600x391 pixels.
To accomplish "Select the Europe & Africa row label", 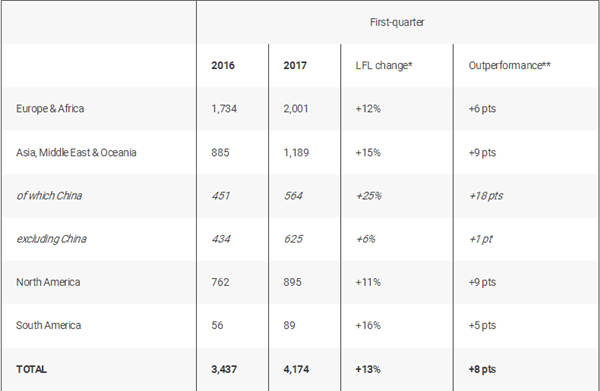I will tap(50, 109).
